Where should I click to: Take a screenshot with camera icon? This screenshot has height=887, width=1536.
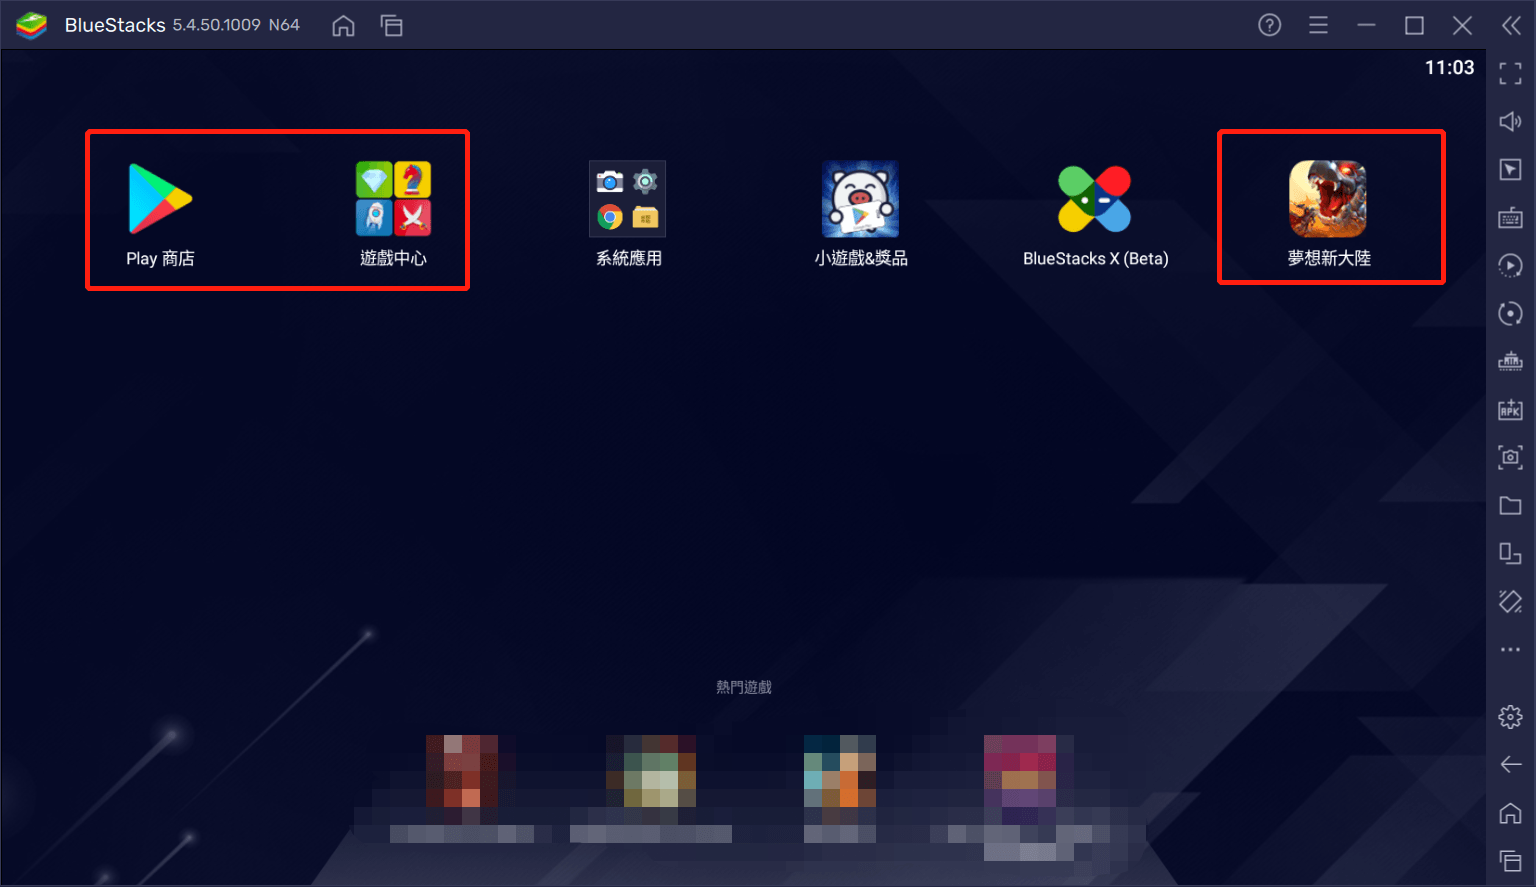(x=1510, y=457)
